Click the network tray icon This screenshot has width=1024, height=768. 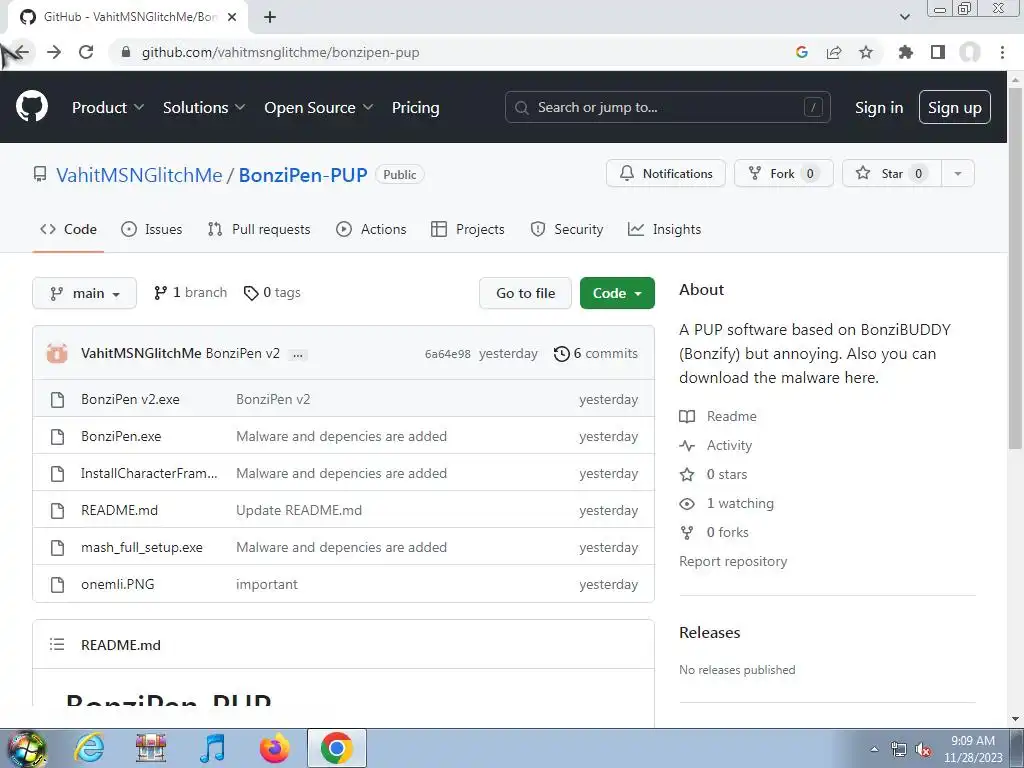coord(899,750)
